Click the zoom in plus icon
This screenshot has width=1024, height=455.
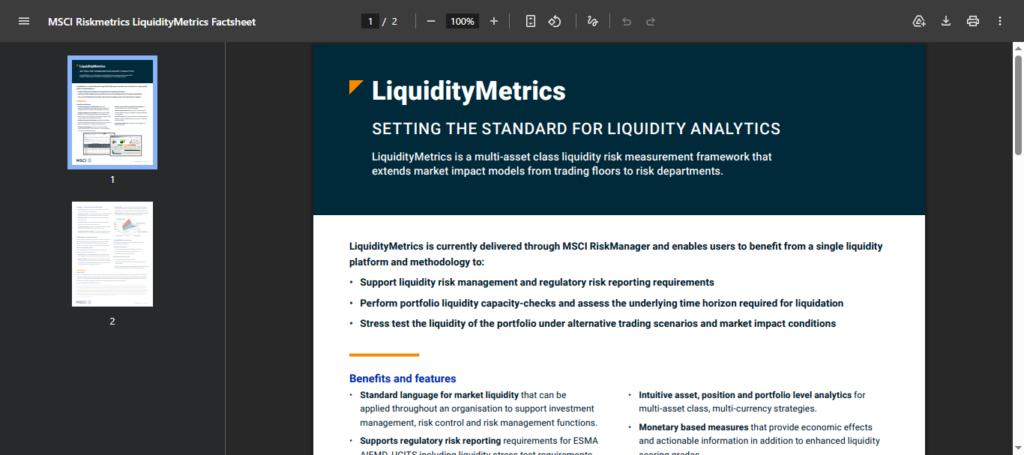[494, 21]
